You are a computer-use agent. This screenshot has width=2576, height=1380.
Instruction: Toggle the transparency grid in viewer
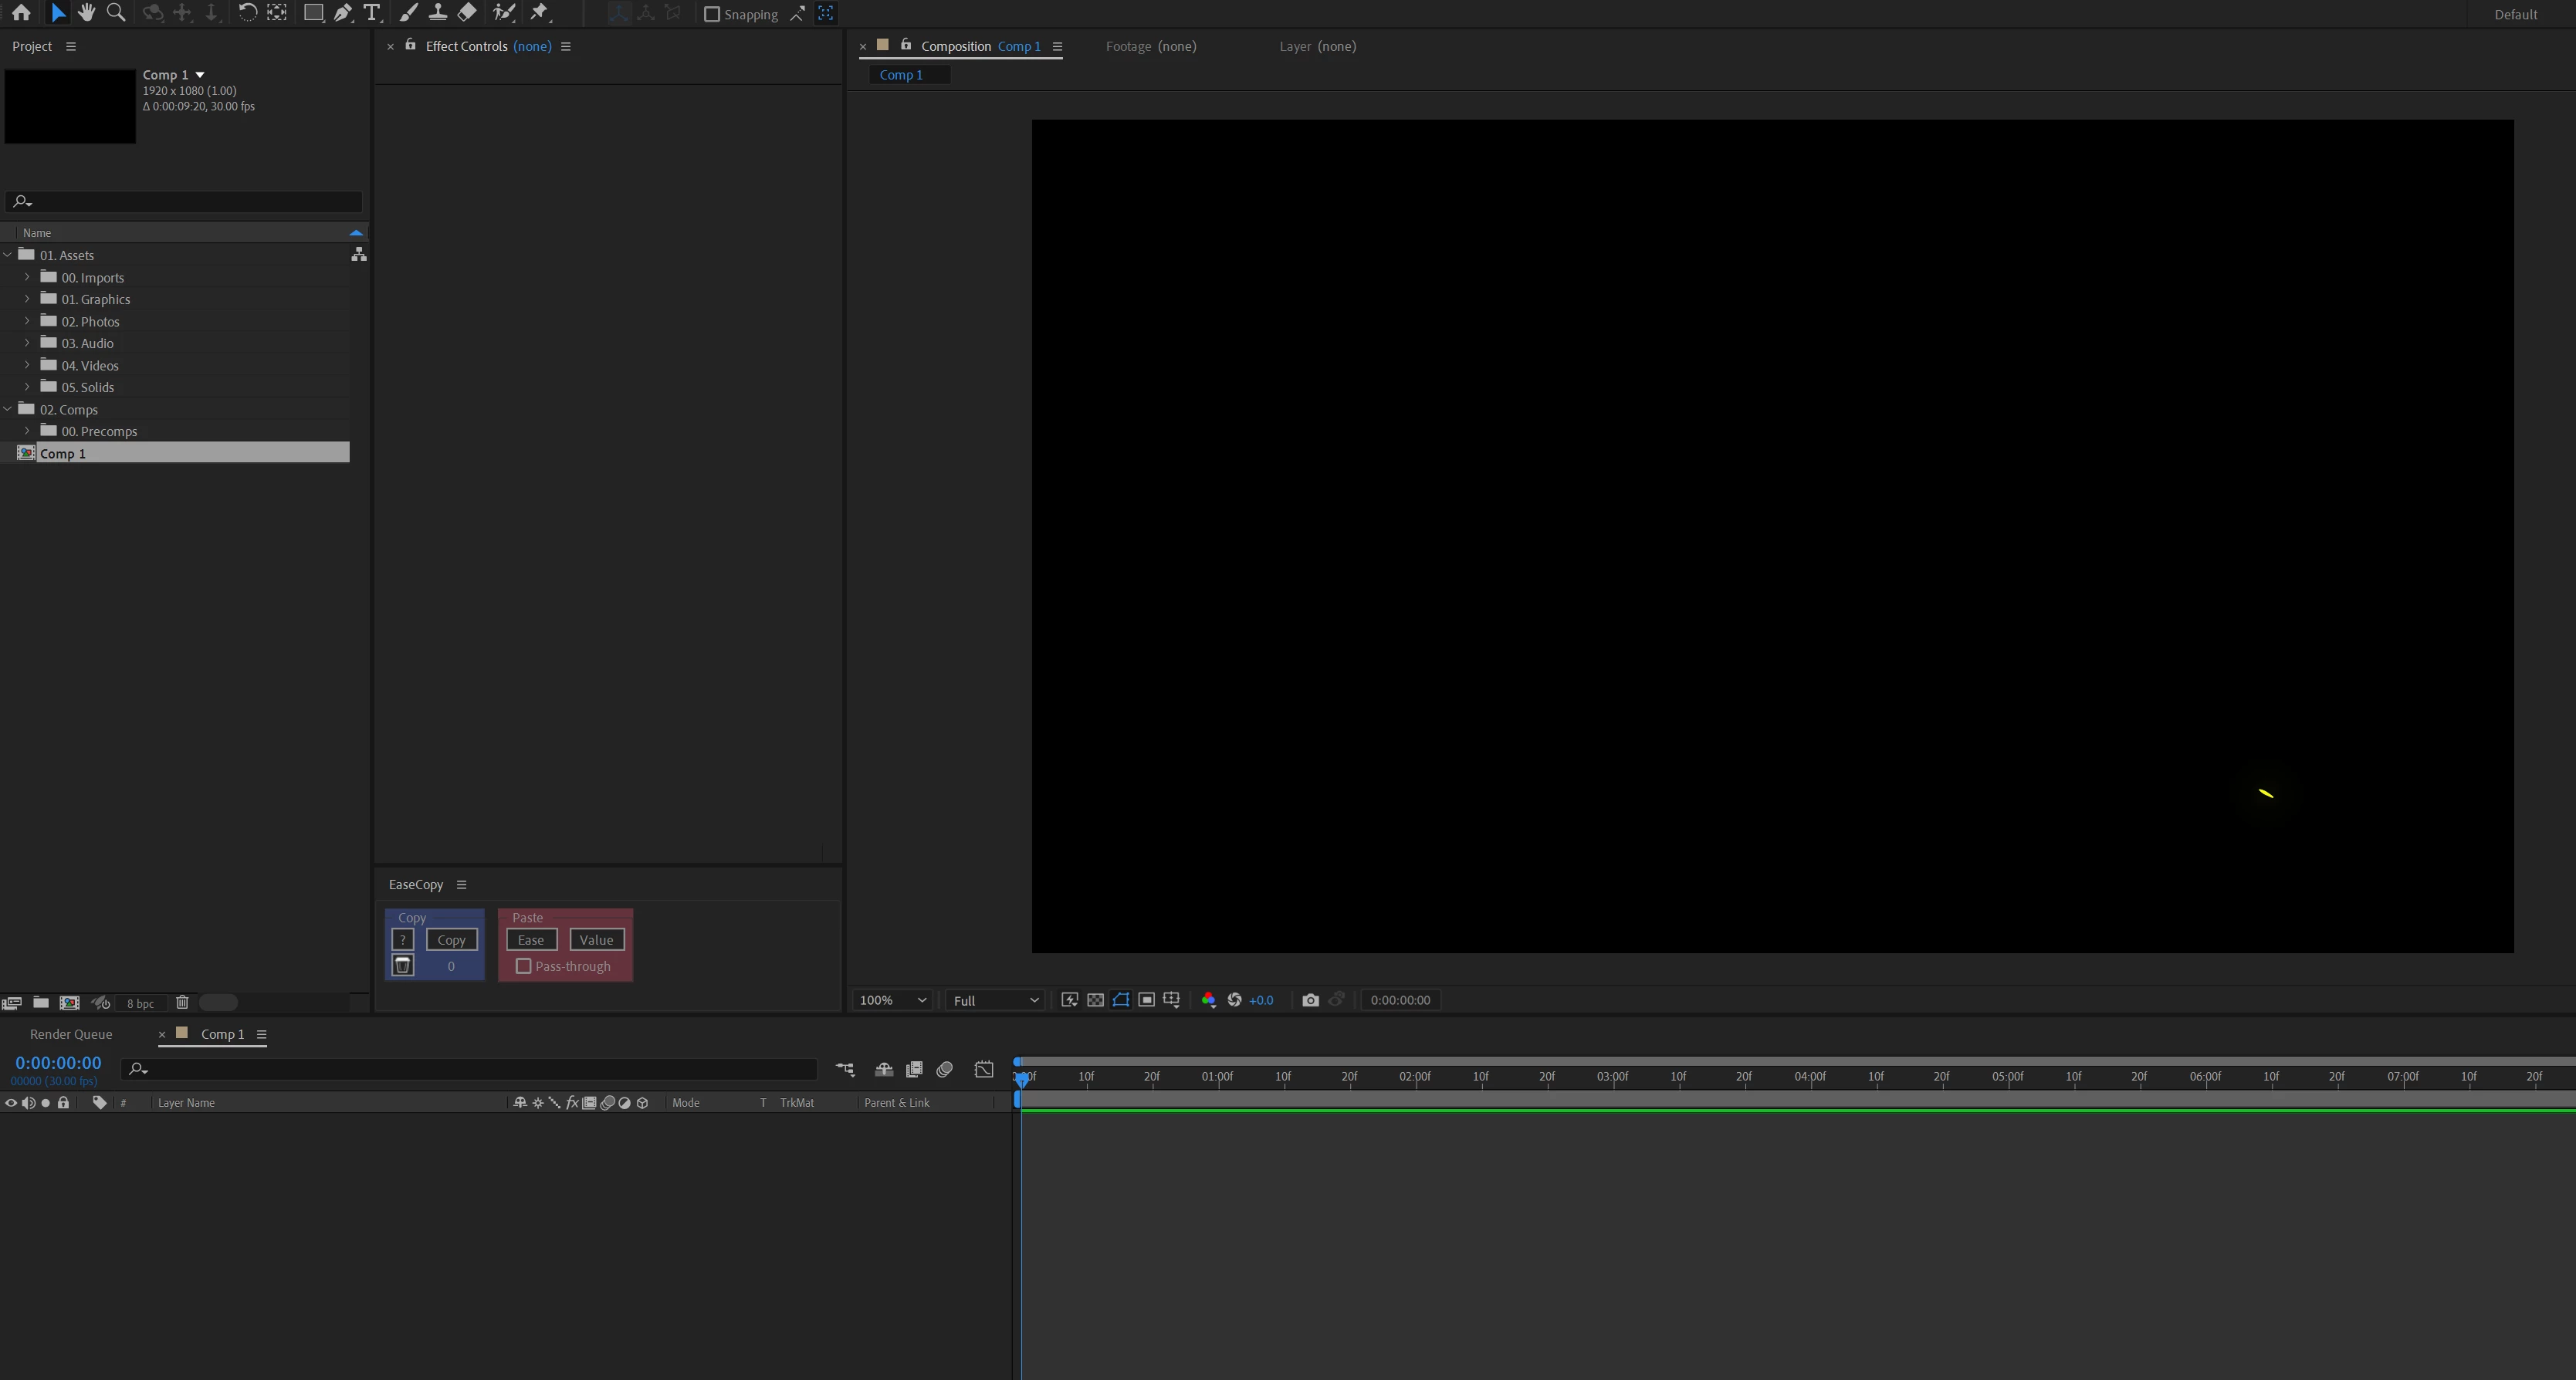coord(1096,1000)
